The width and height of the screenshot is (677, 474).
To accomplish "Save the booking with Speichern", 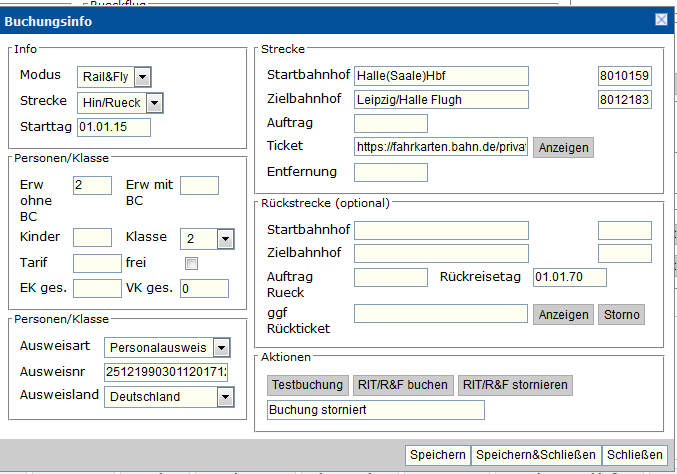I will coord(437,455).
